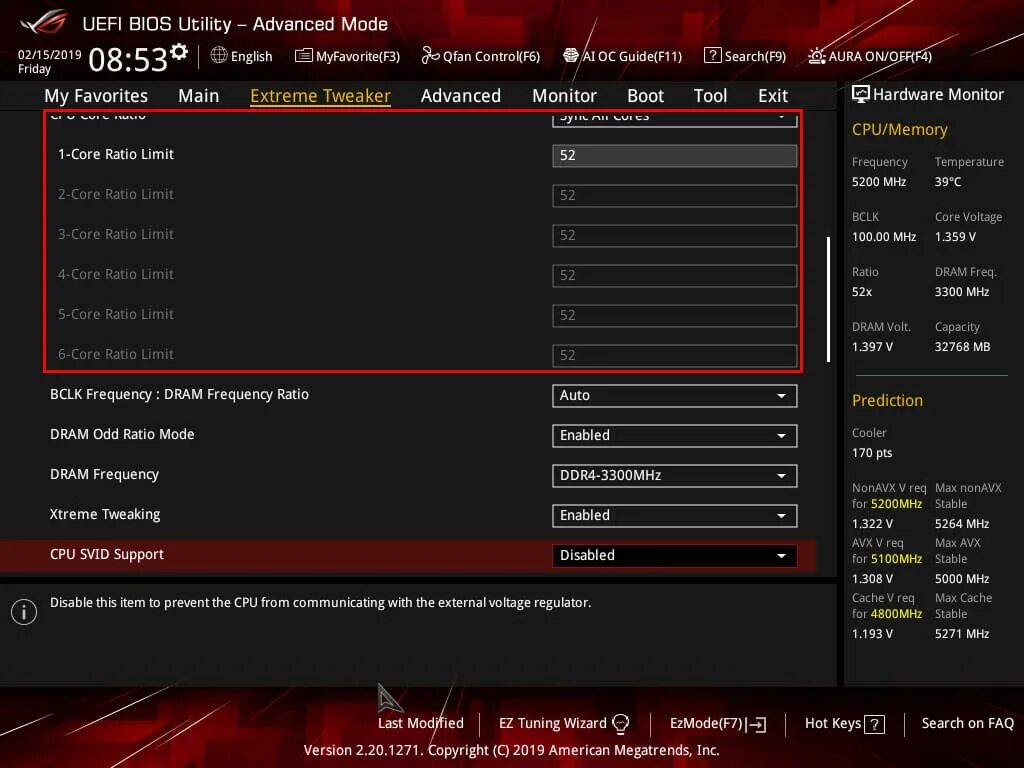Click the Hardware Monitor screen icon

(860, 94)
